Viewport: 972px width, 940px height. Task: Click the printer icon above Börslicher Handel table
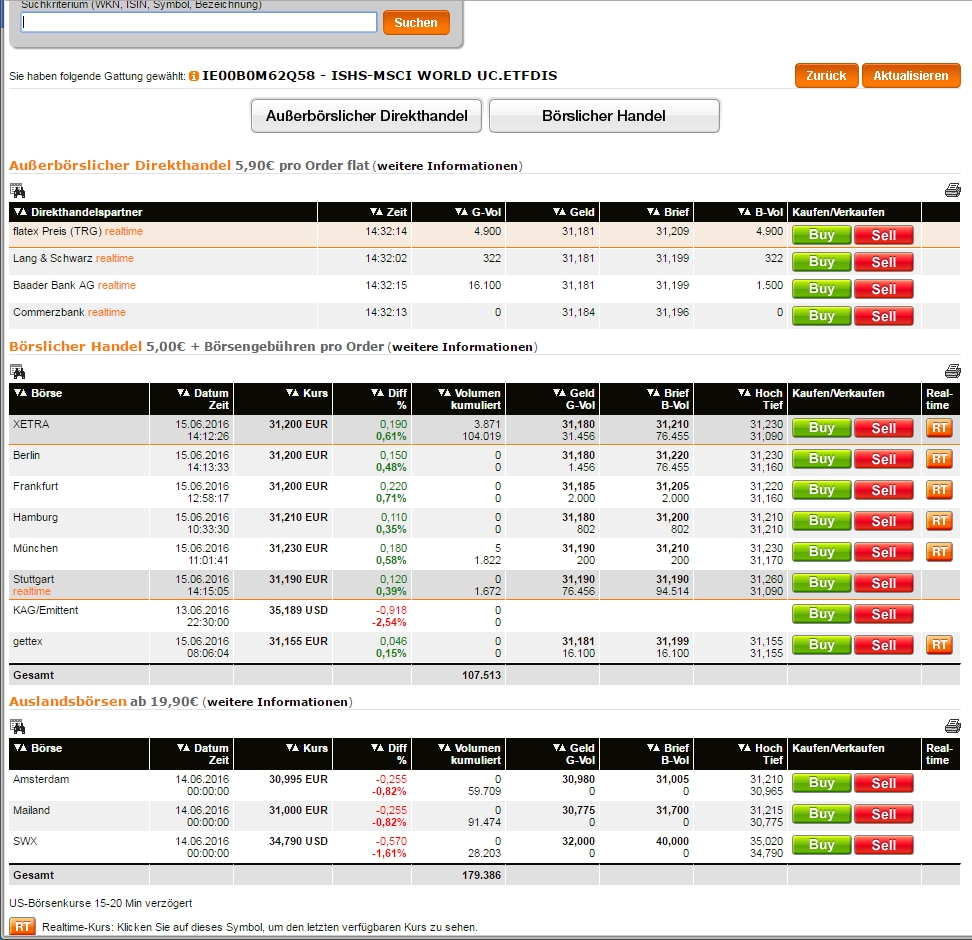pos(953,371)
